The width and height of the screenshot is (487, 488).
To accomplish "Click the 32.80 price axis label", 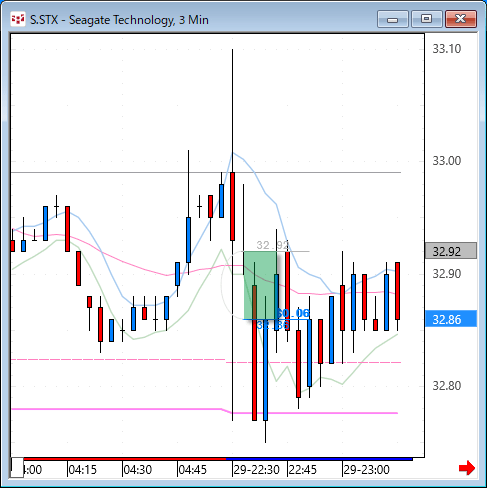I will (447, 386).
